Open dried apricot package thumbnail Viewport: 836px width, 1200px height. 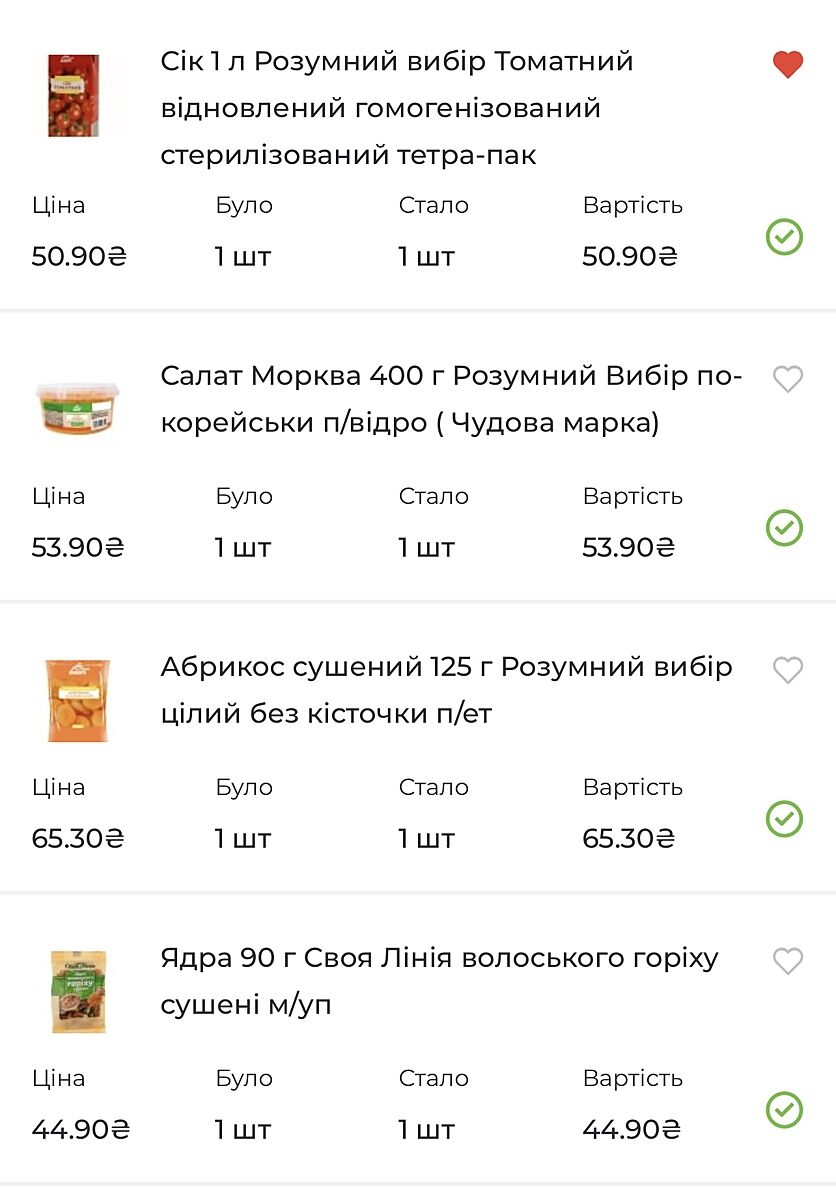click(x=78, y=700)
